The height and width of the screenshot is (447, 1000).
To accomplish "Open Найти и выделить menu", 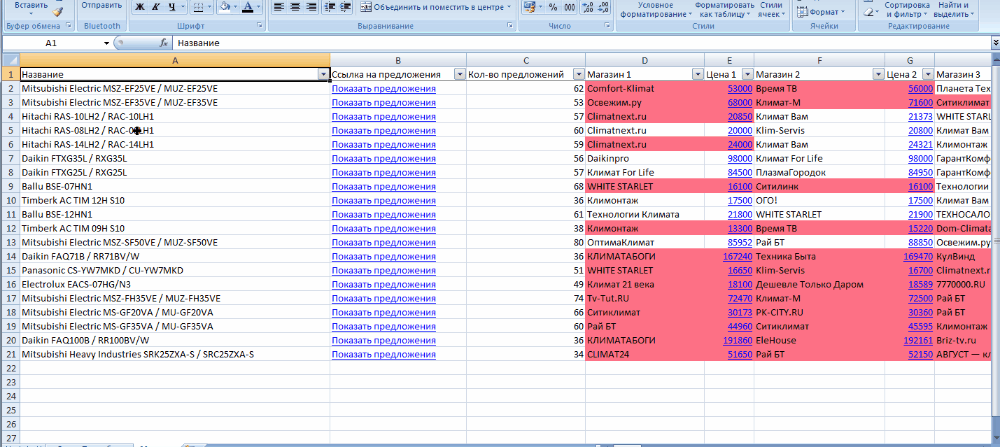I will coord(953,9).
